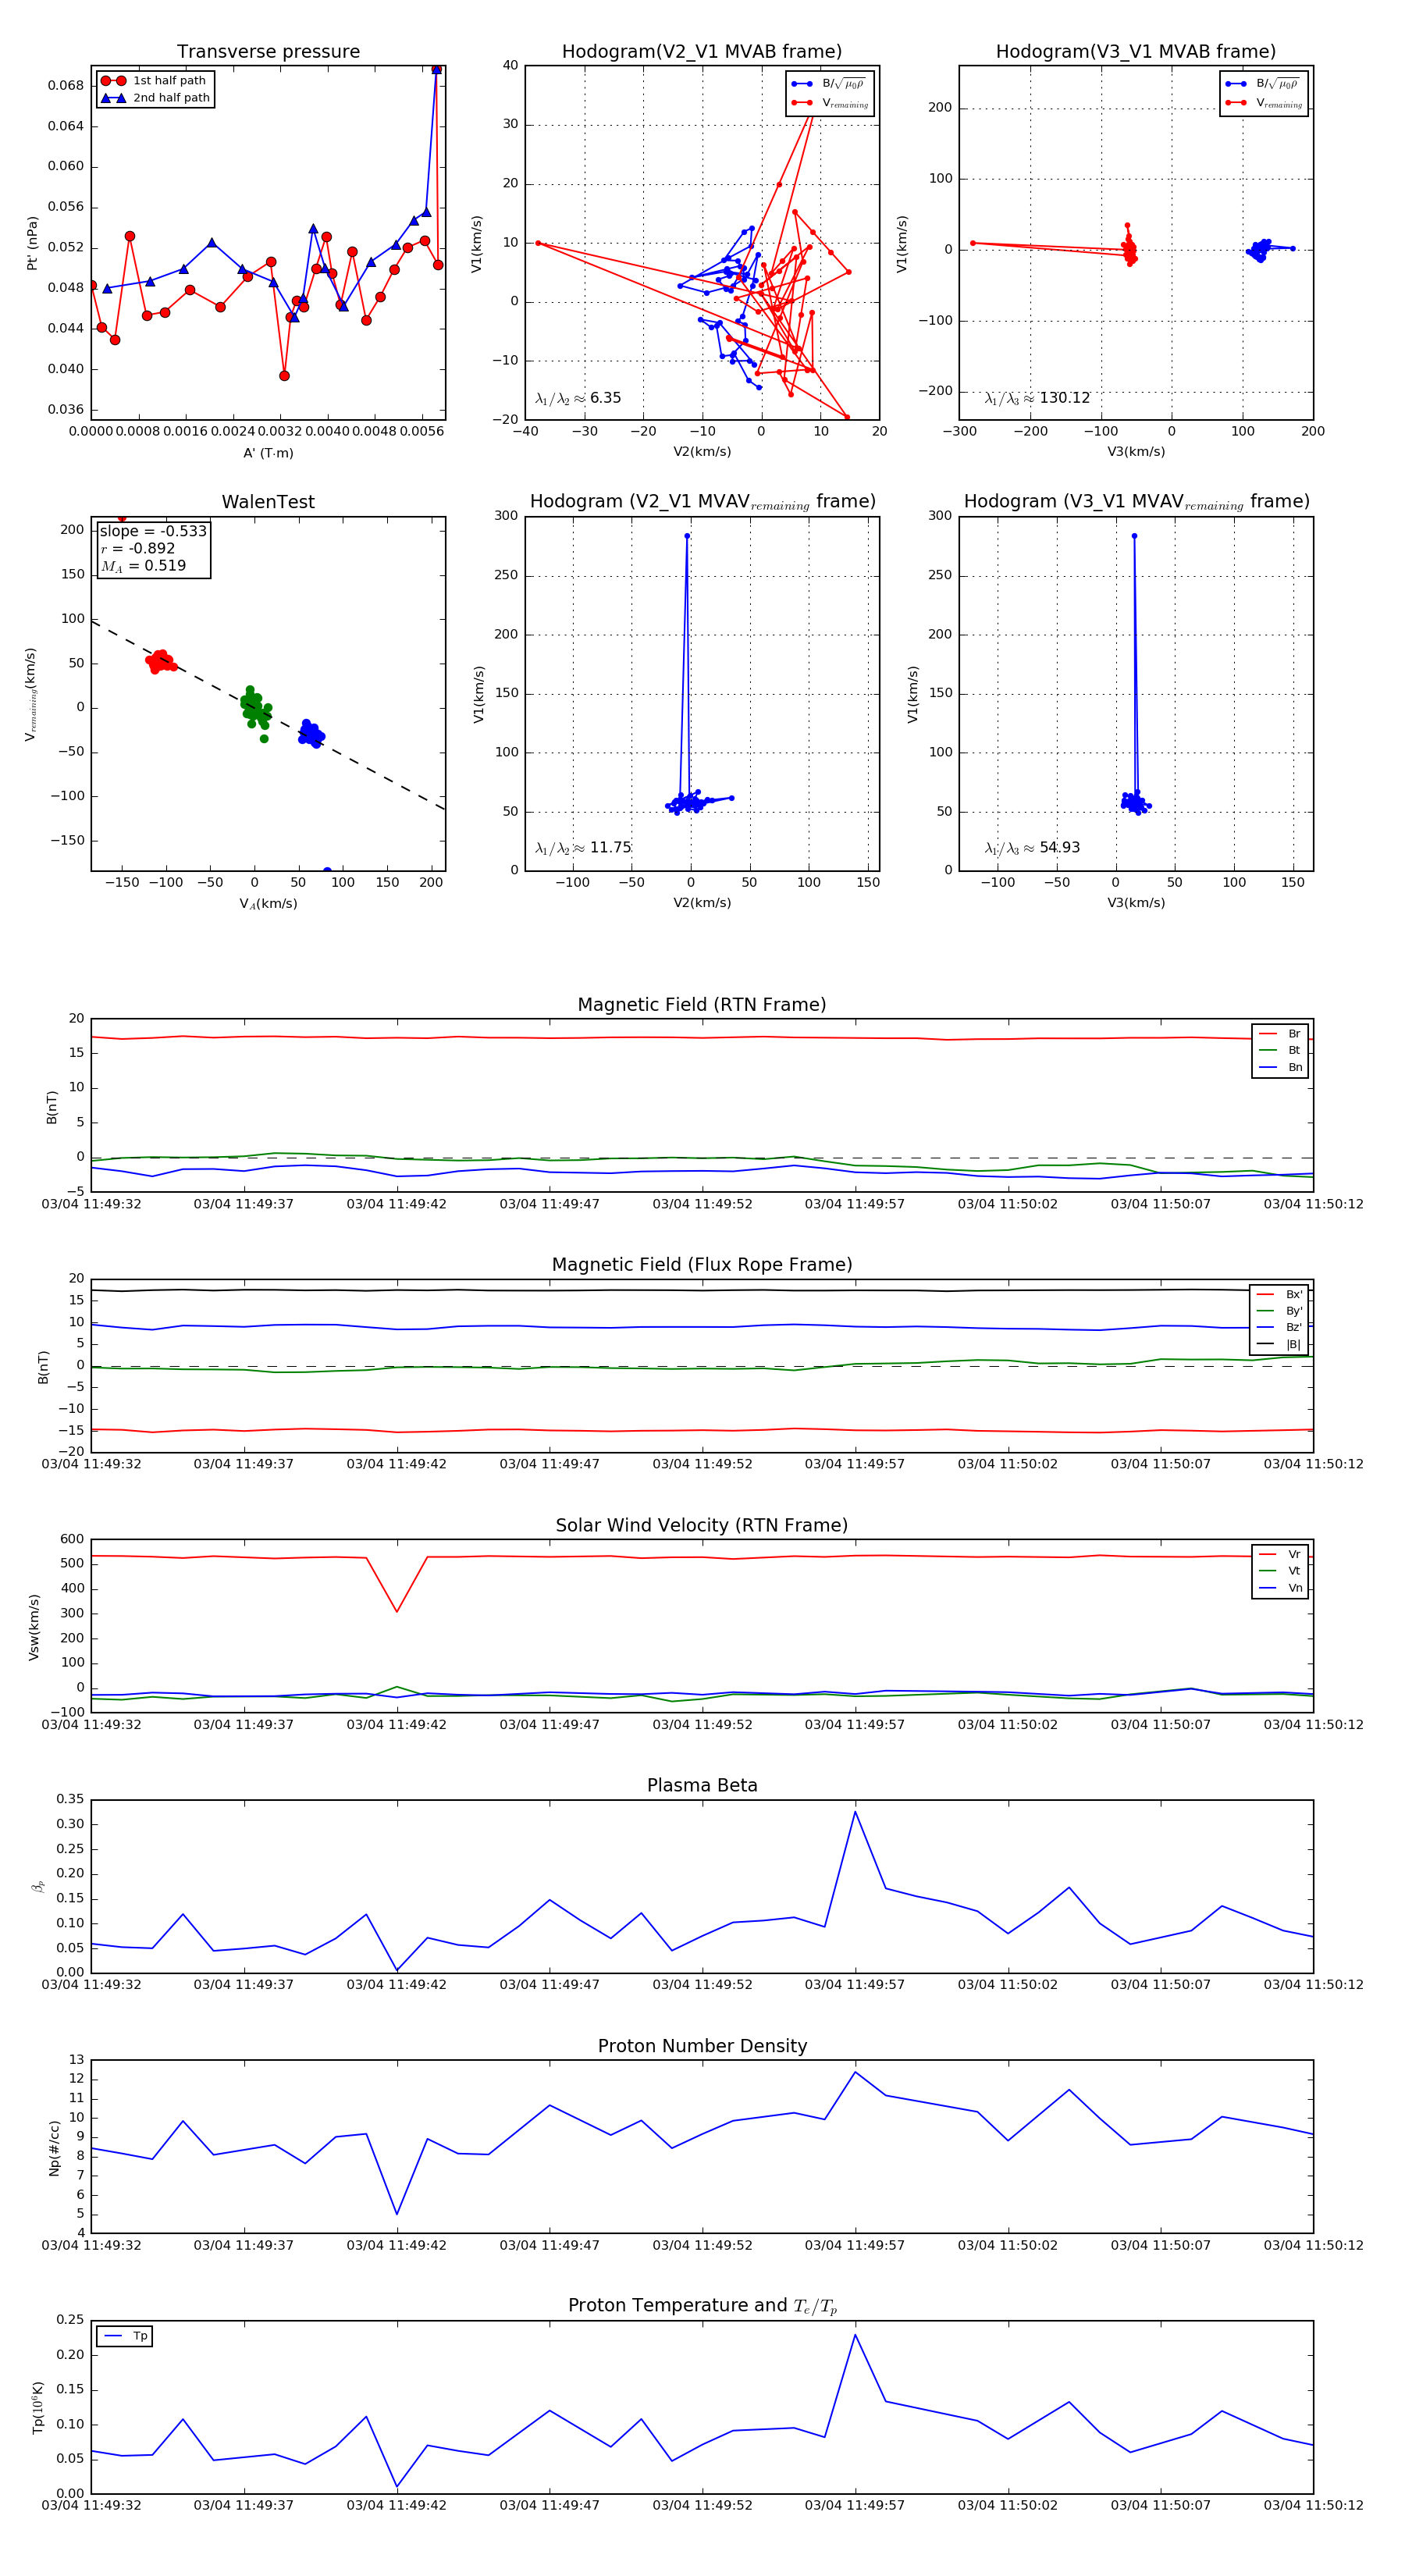Click the Plasma Beta peak at 11:49:57

[x=855, y=1812]
